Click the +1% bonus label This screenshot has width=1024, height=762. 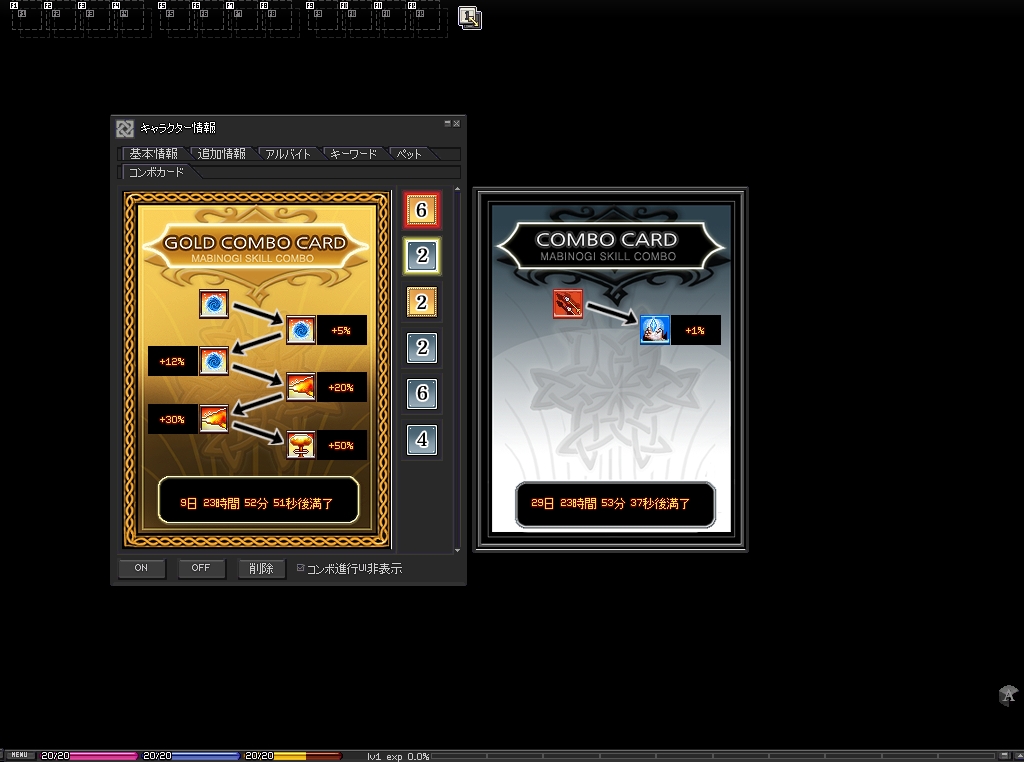coord(695,330)
